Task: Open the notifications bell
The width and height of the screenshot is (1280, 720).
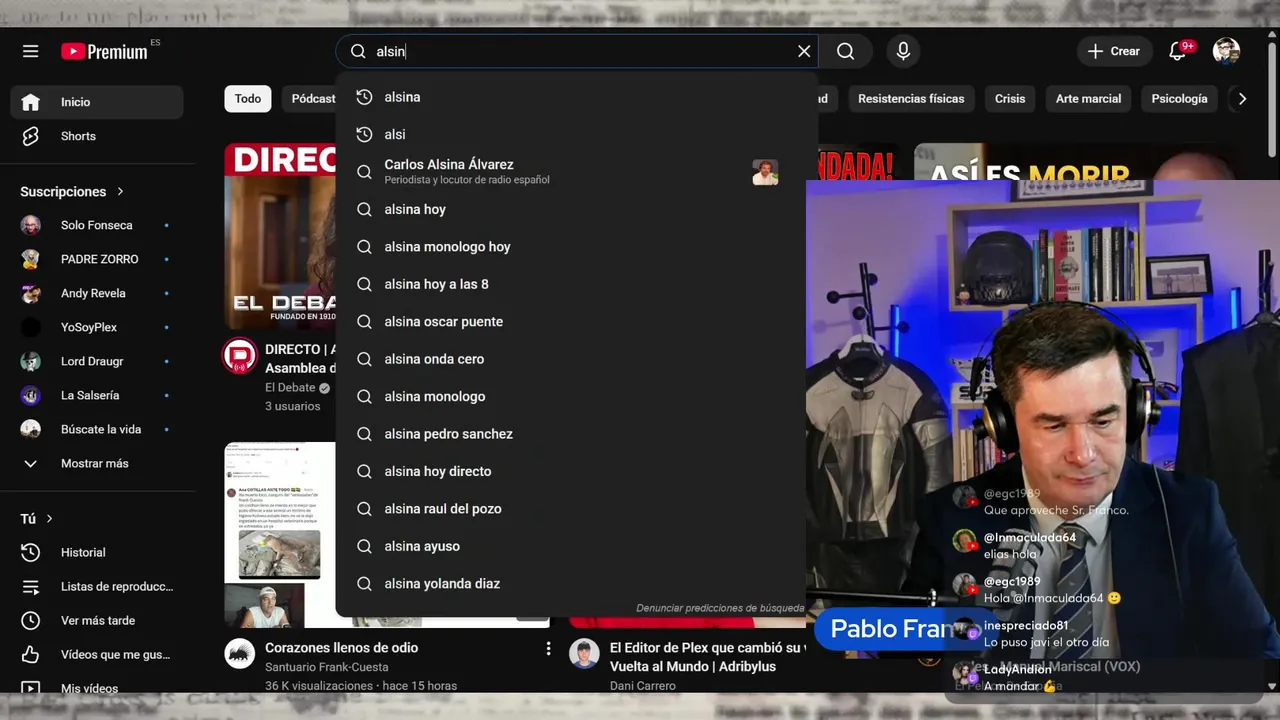Action: [1178, 51]
